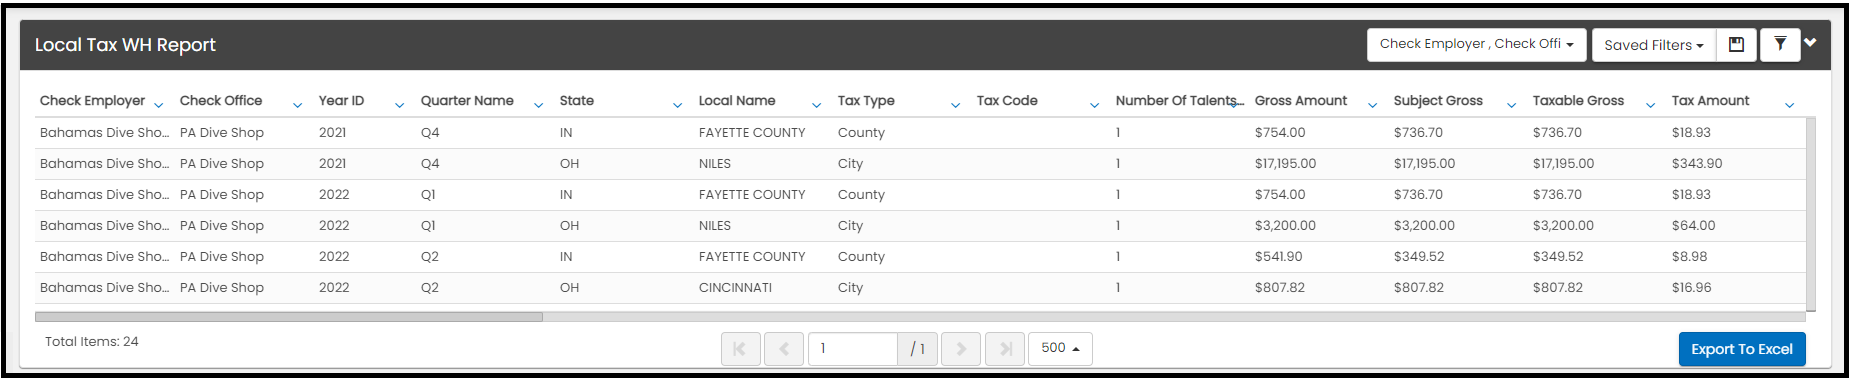Open State column filter chevron
Screen dimensions: 1855x382
pyautogui.click(x=677, y=105)
